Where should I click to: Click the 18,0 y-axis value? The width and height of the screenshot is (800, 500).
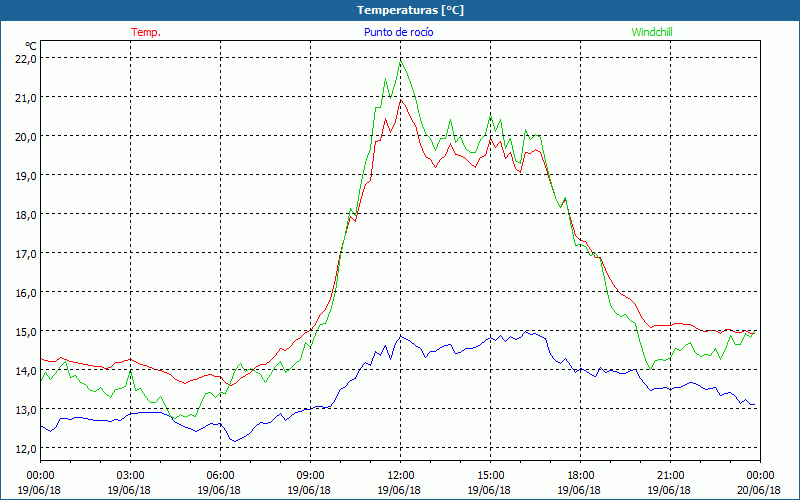[27, 214]
